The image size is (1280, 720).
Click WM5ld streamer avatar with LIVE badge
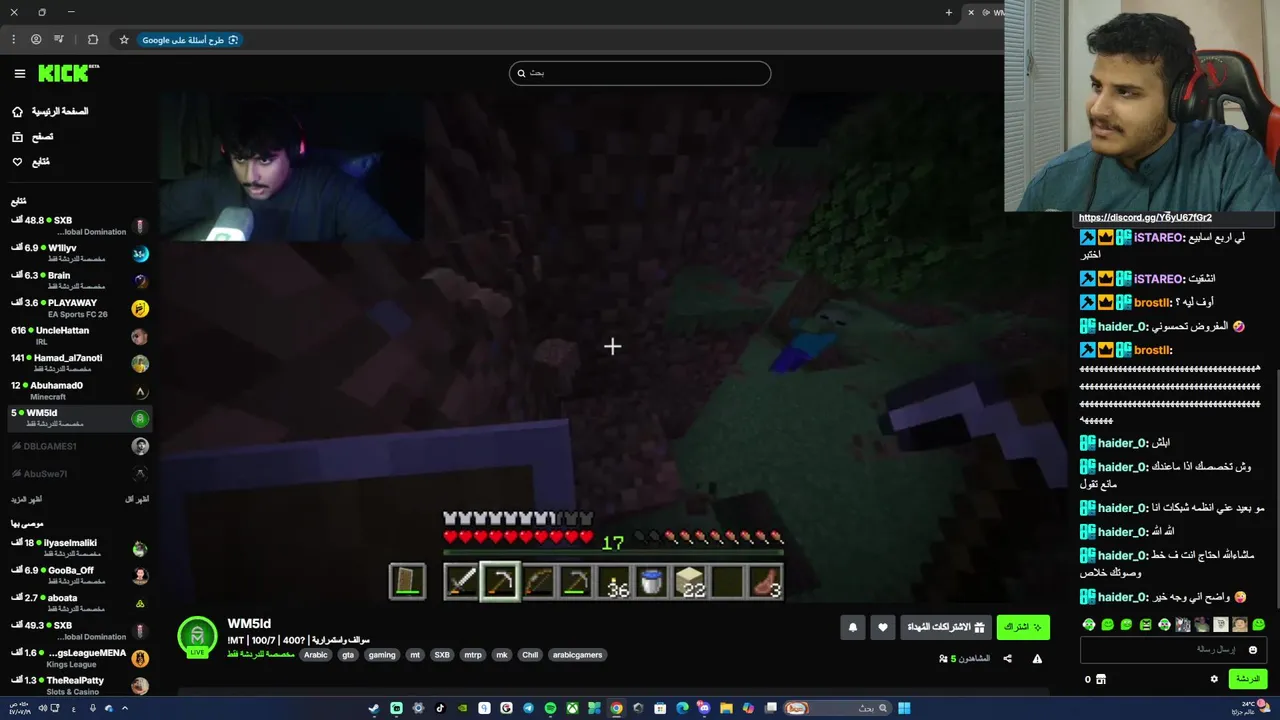tap(197, 637)
